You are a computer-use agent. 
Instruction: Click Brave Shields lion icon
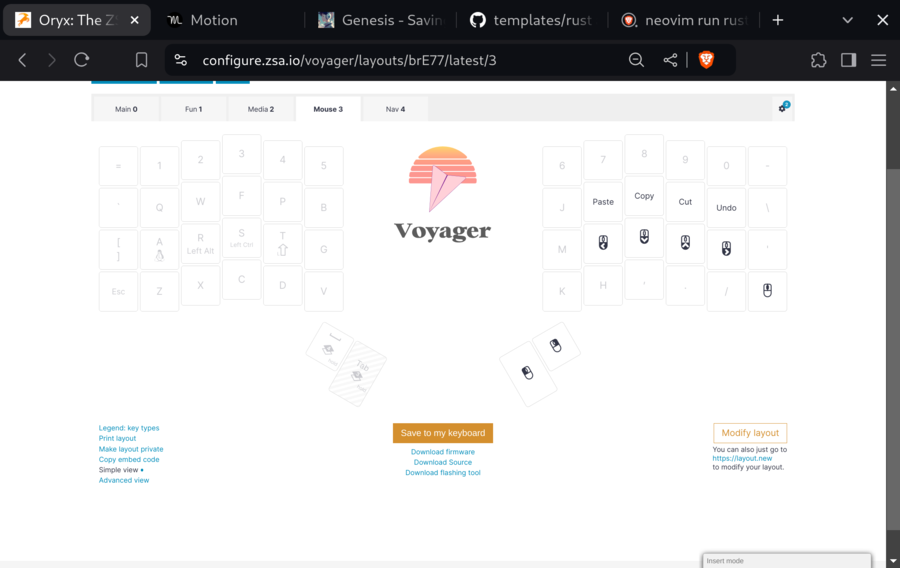[x=706, y=60]
